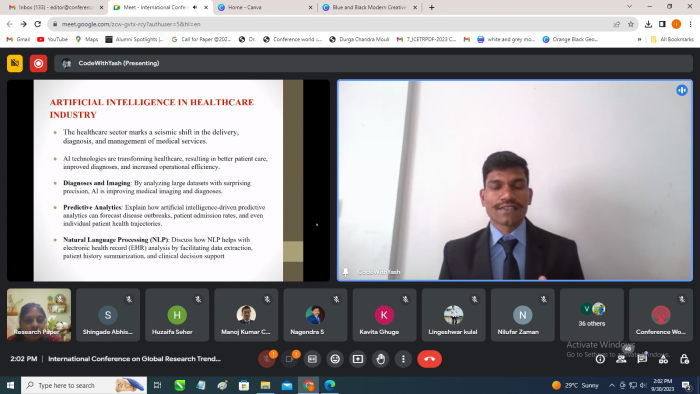The width and height of the screenshot is (700, 394).
Task: Open meeting details info icon
Action: [x=600, y=359]
